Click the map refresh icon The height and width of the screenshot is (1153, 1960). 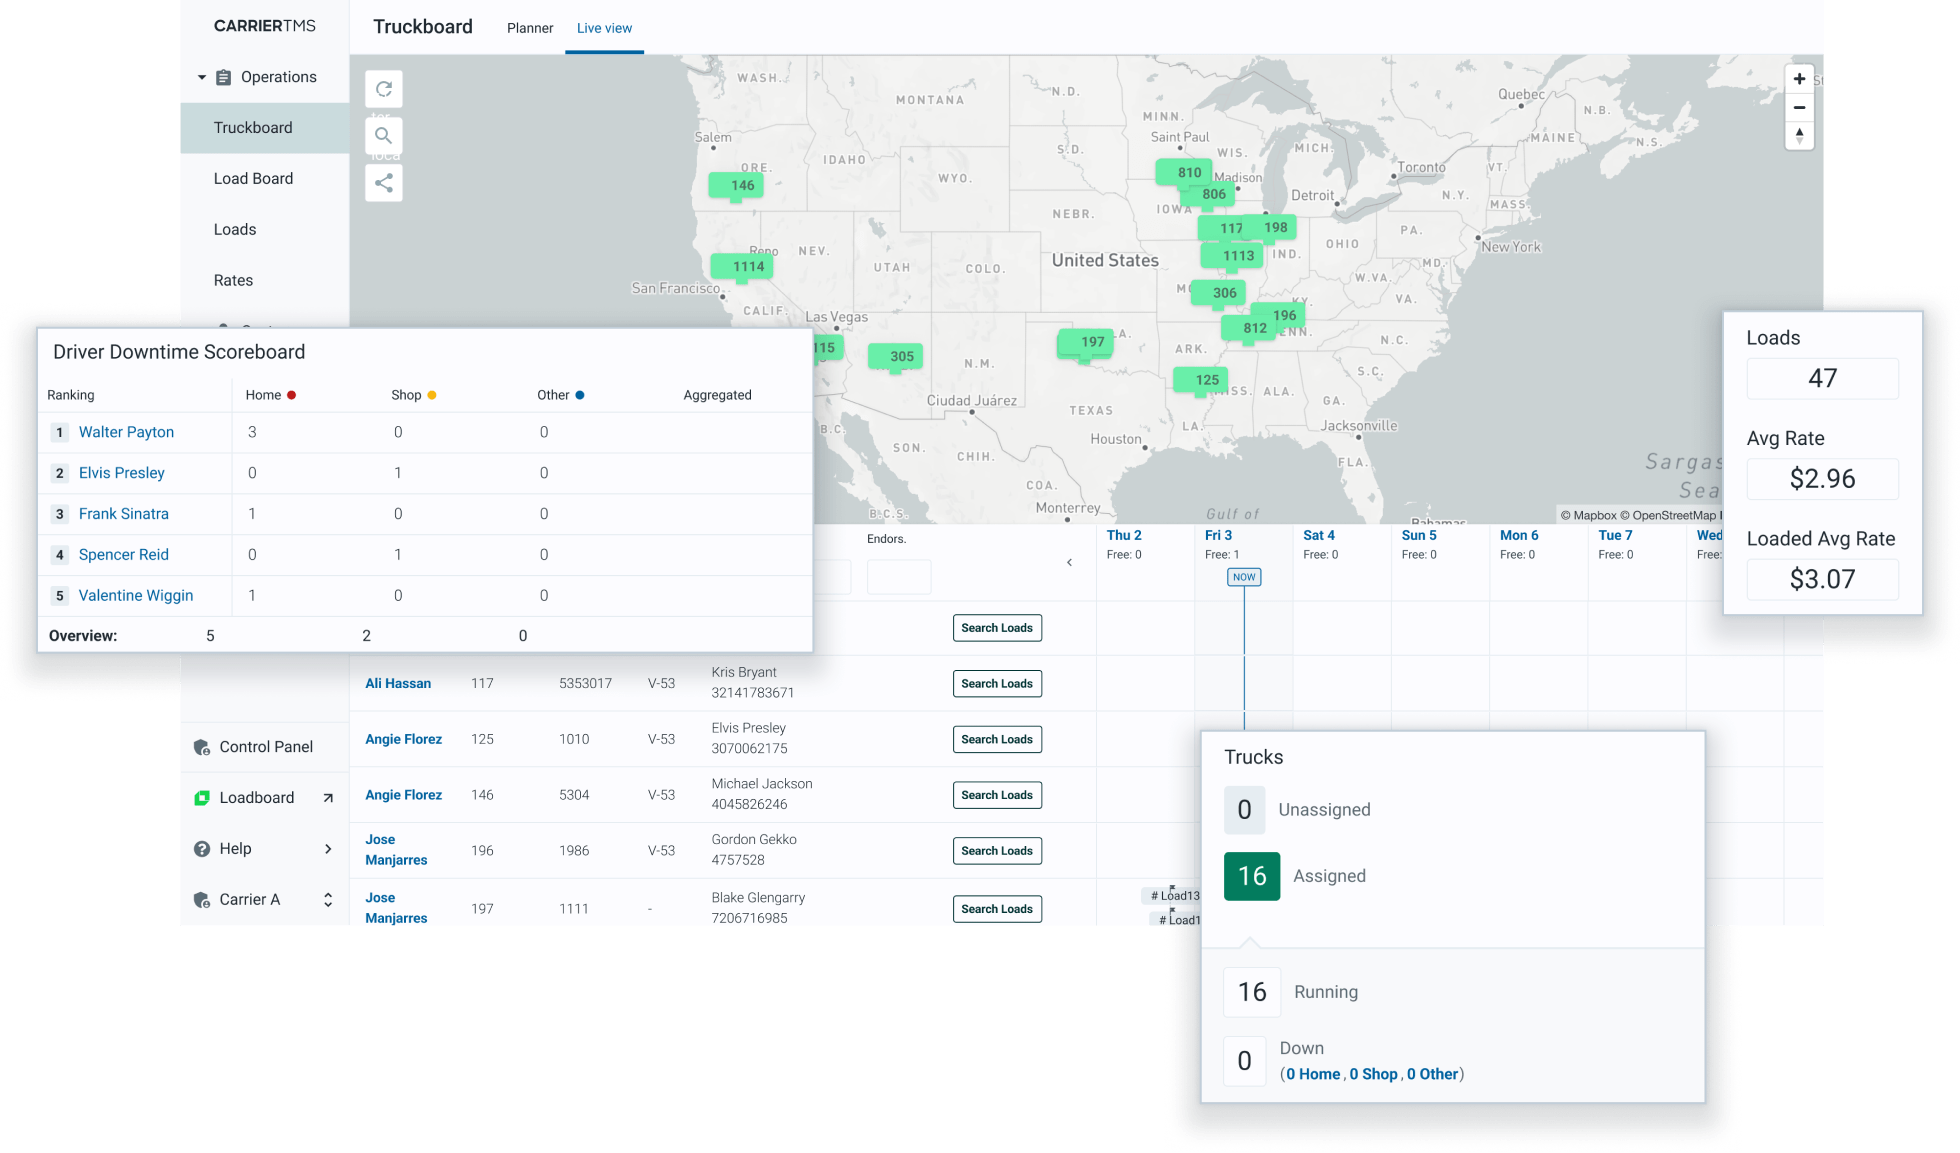tap(384, 89)
